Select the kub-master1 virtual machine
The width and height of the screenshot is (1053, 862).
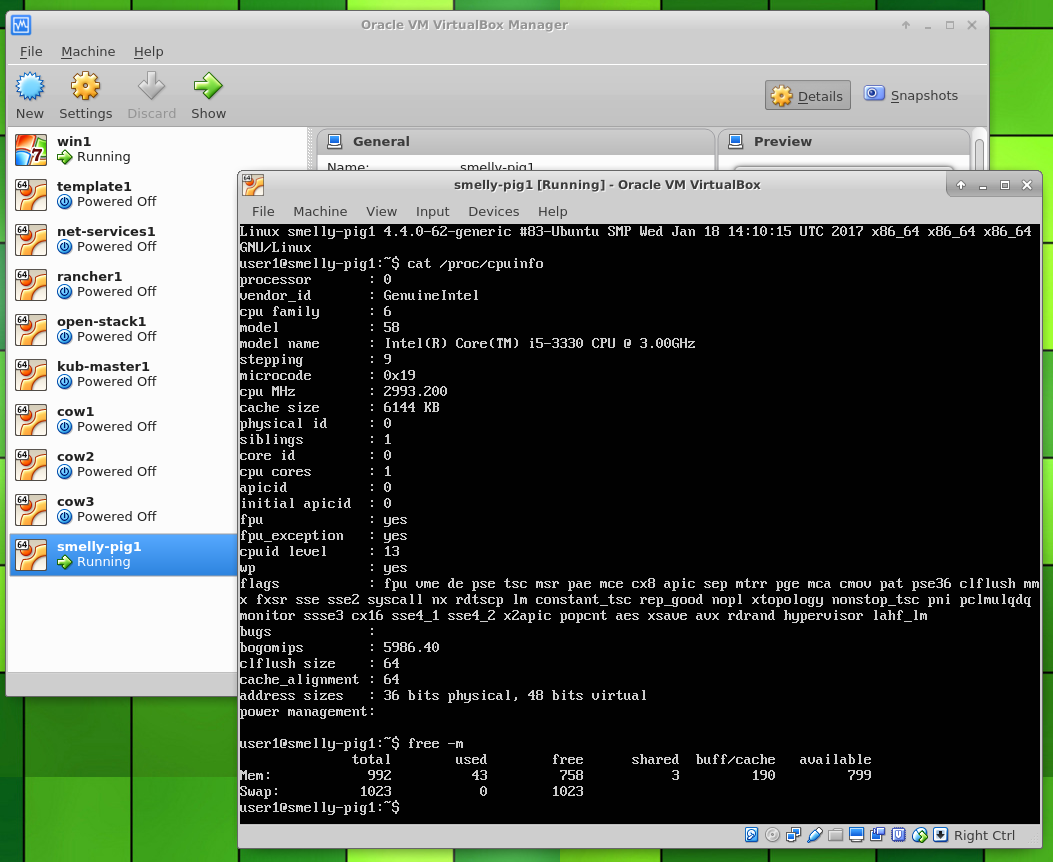[x=124, y=375]
